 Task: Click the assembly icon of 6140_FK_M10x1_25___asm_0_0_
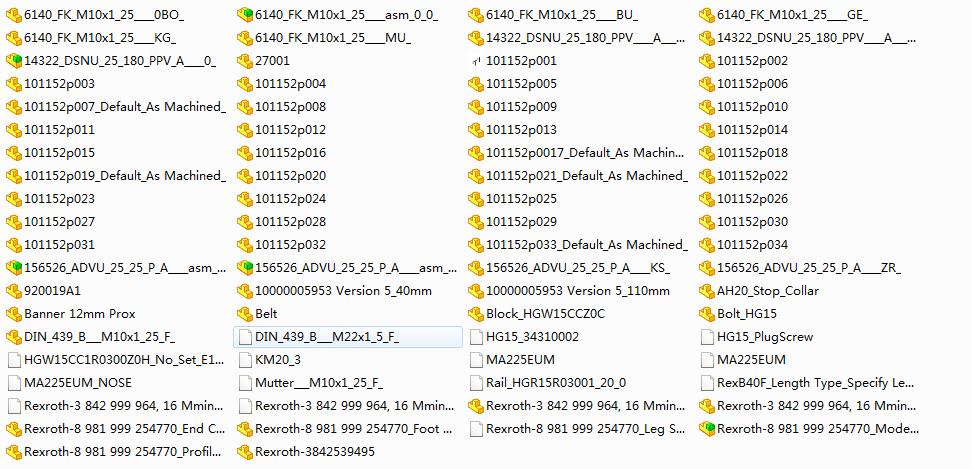[x=245, y=15]
